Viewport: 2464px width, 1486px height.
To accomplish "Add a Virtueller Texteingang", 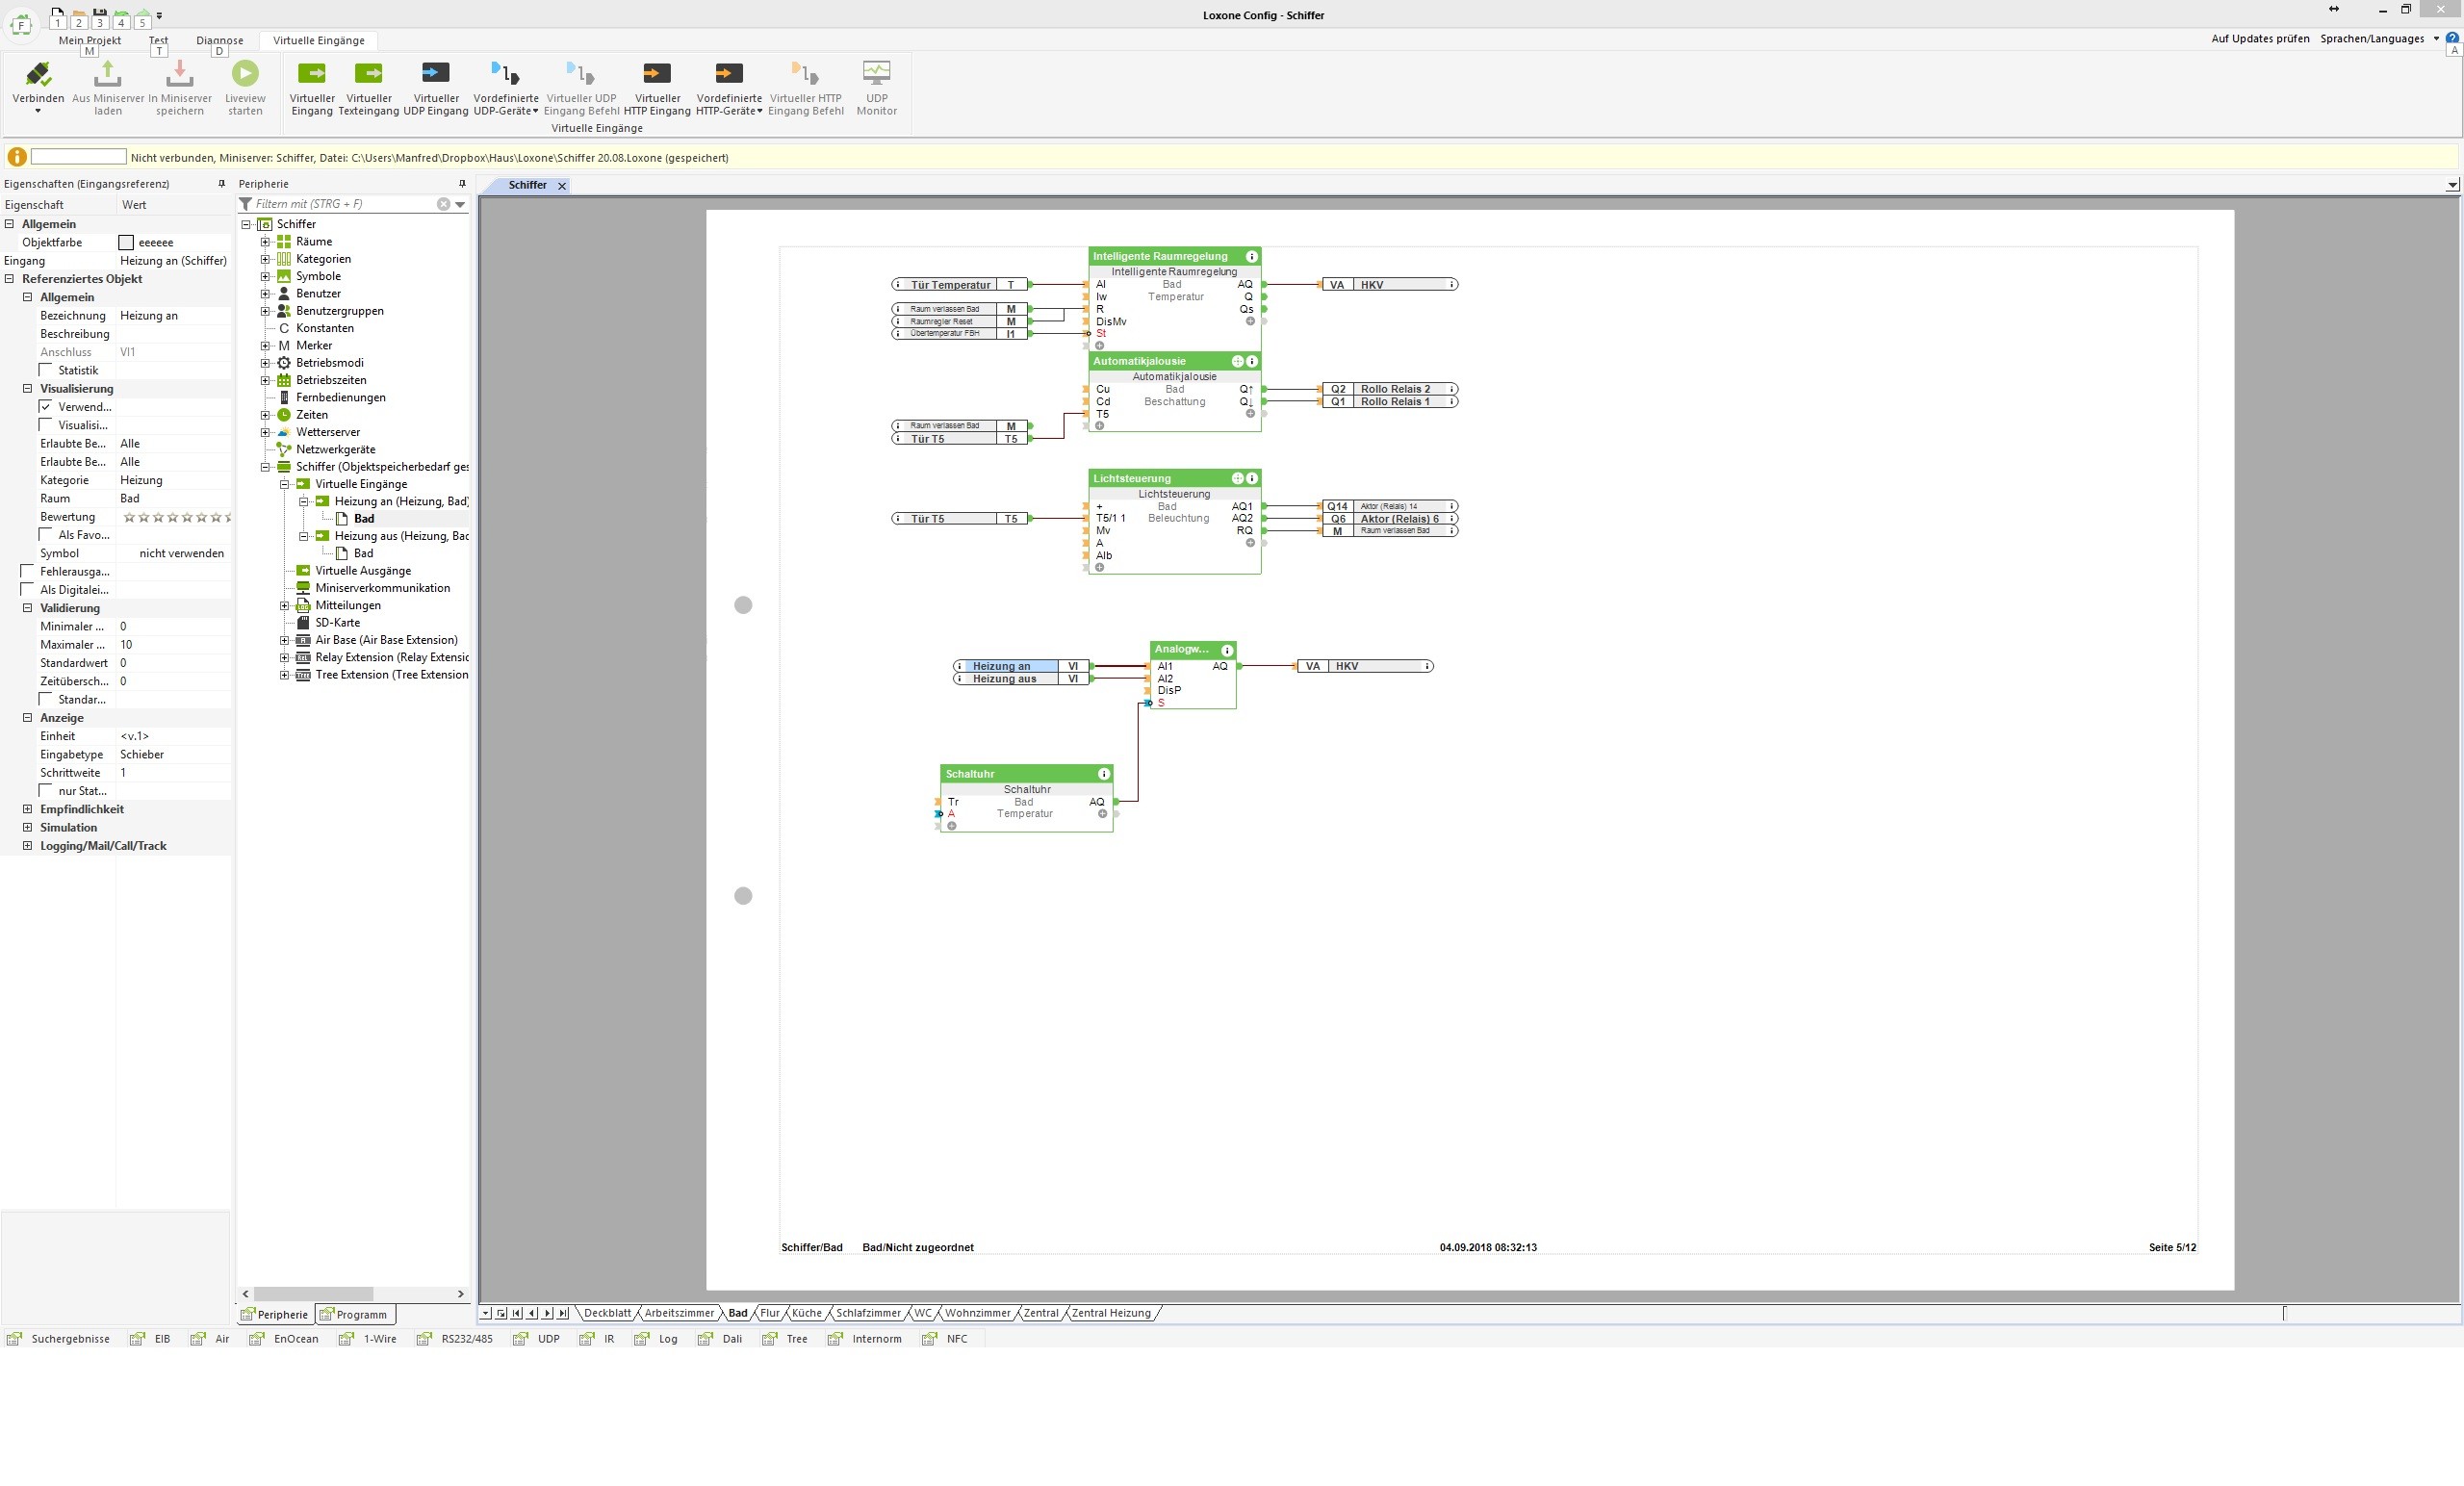I will coord(368,74).
